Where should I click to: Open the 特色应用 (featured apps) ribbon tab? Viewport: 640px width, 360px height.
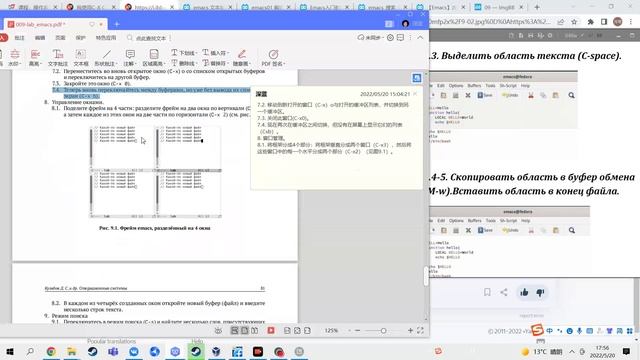[106, 38]
